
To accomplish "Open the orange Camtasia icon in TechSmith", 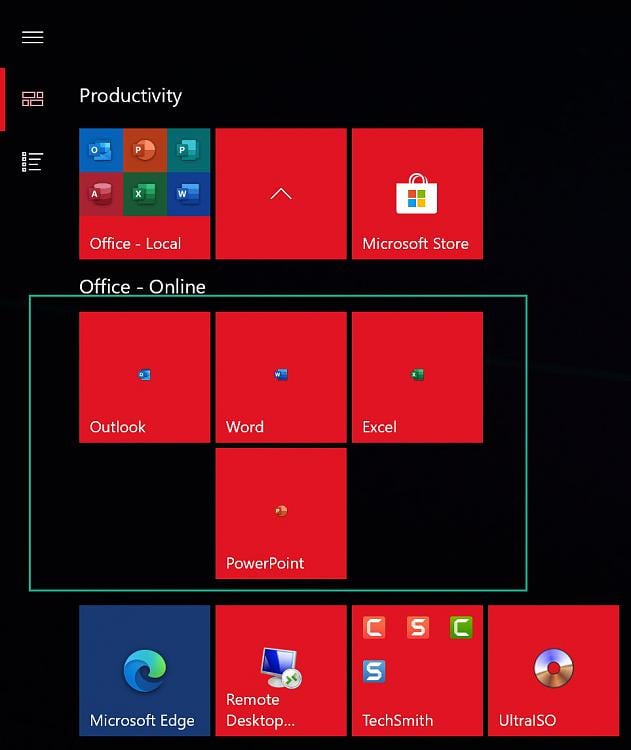I will pos(374,627).
